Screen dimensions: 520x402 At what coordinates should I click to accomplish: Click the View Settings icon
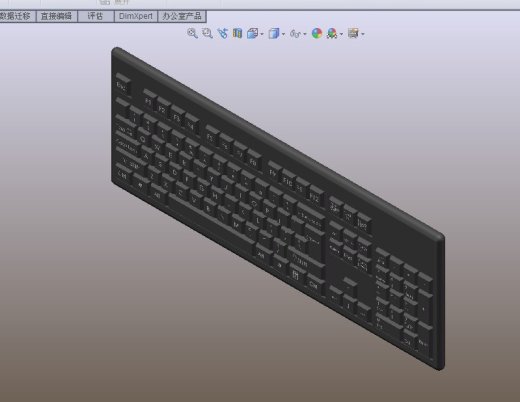tap(353, 33)
